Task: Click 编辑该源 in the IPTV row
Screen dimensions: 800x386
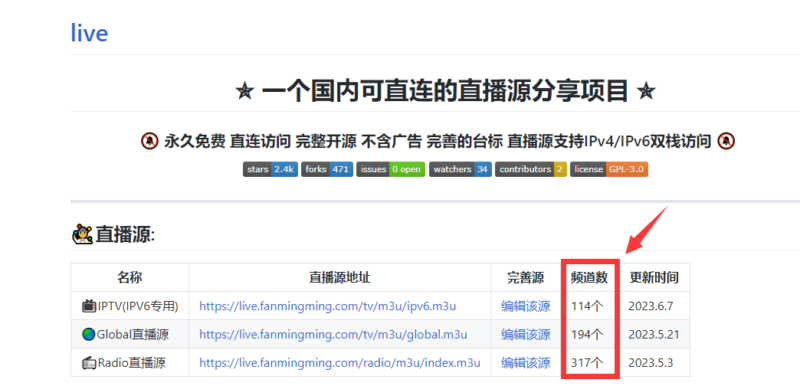Action: pos(526,306)
